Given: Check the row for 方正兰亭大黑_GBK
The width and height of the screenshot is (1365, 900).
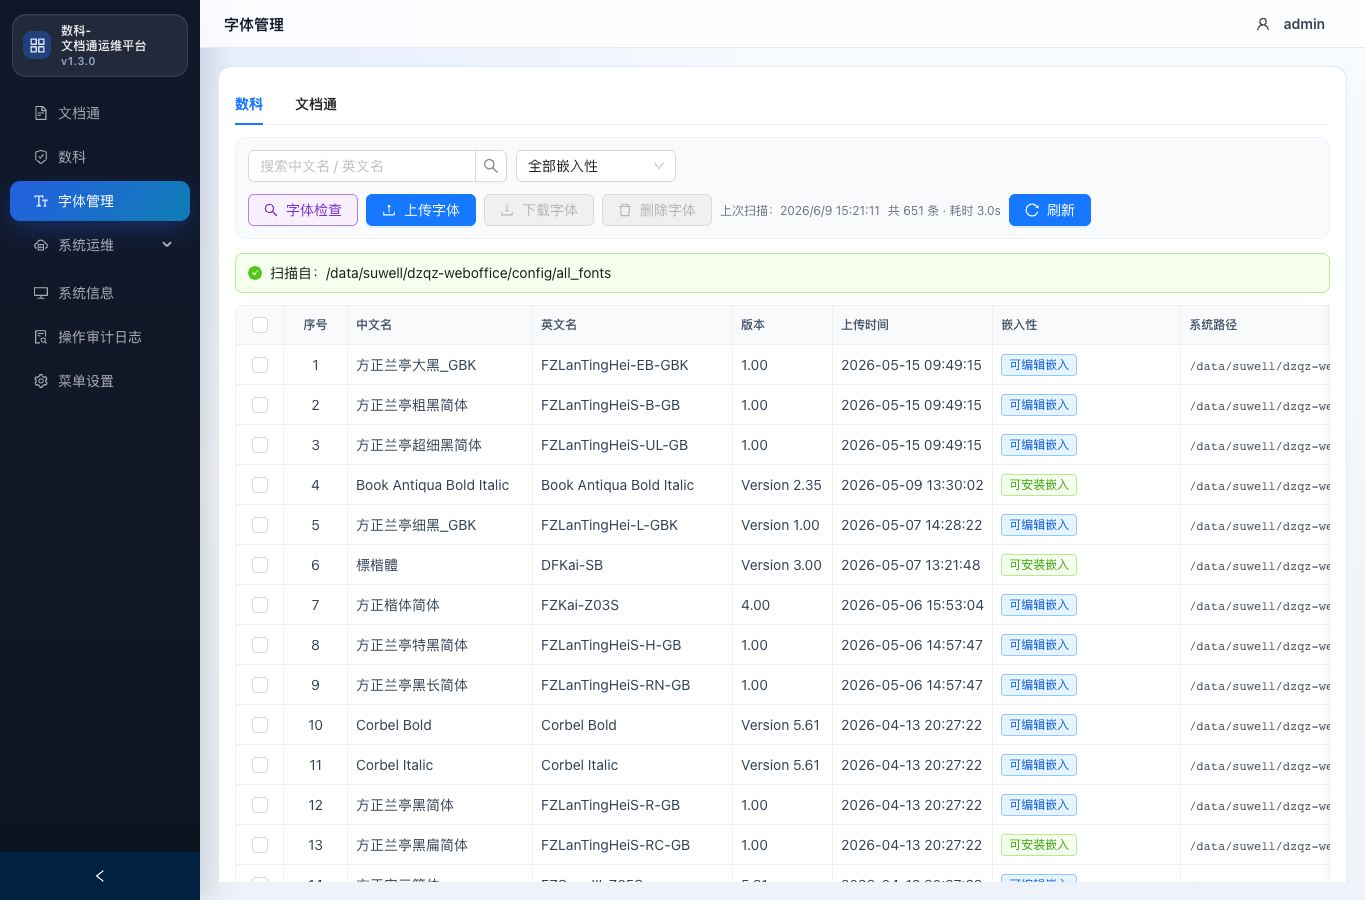Looking at the screenshot, I should 260,365.
